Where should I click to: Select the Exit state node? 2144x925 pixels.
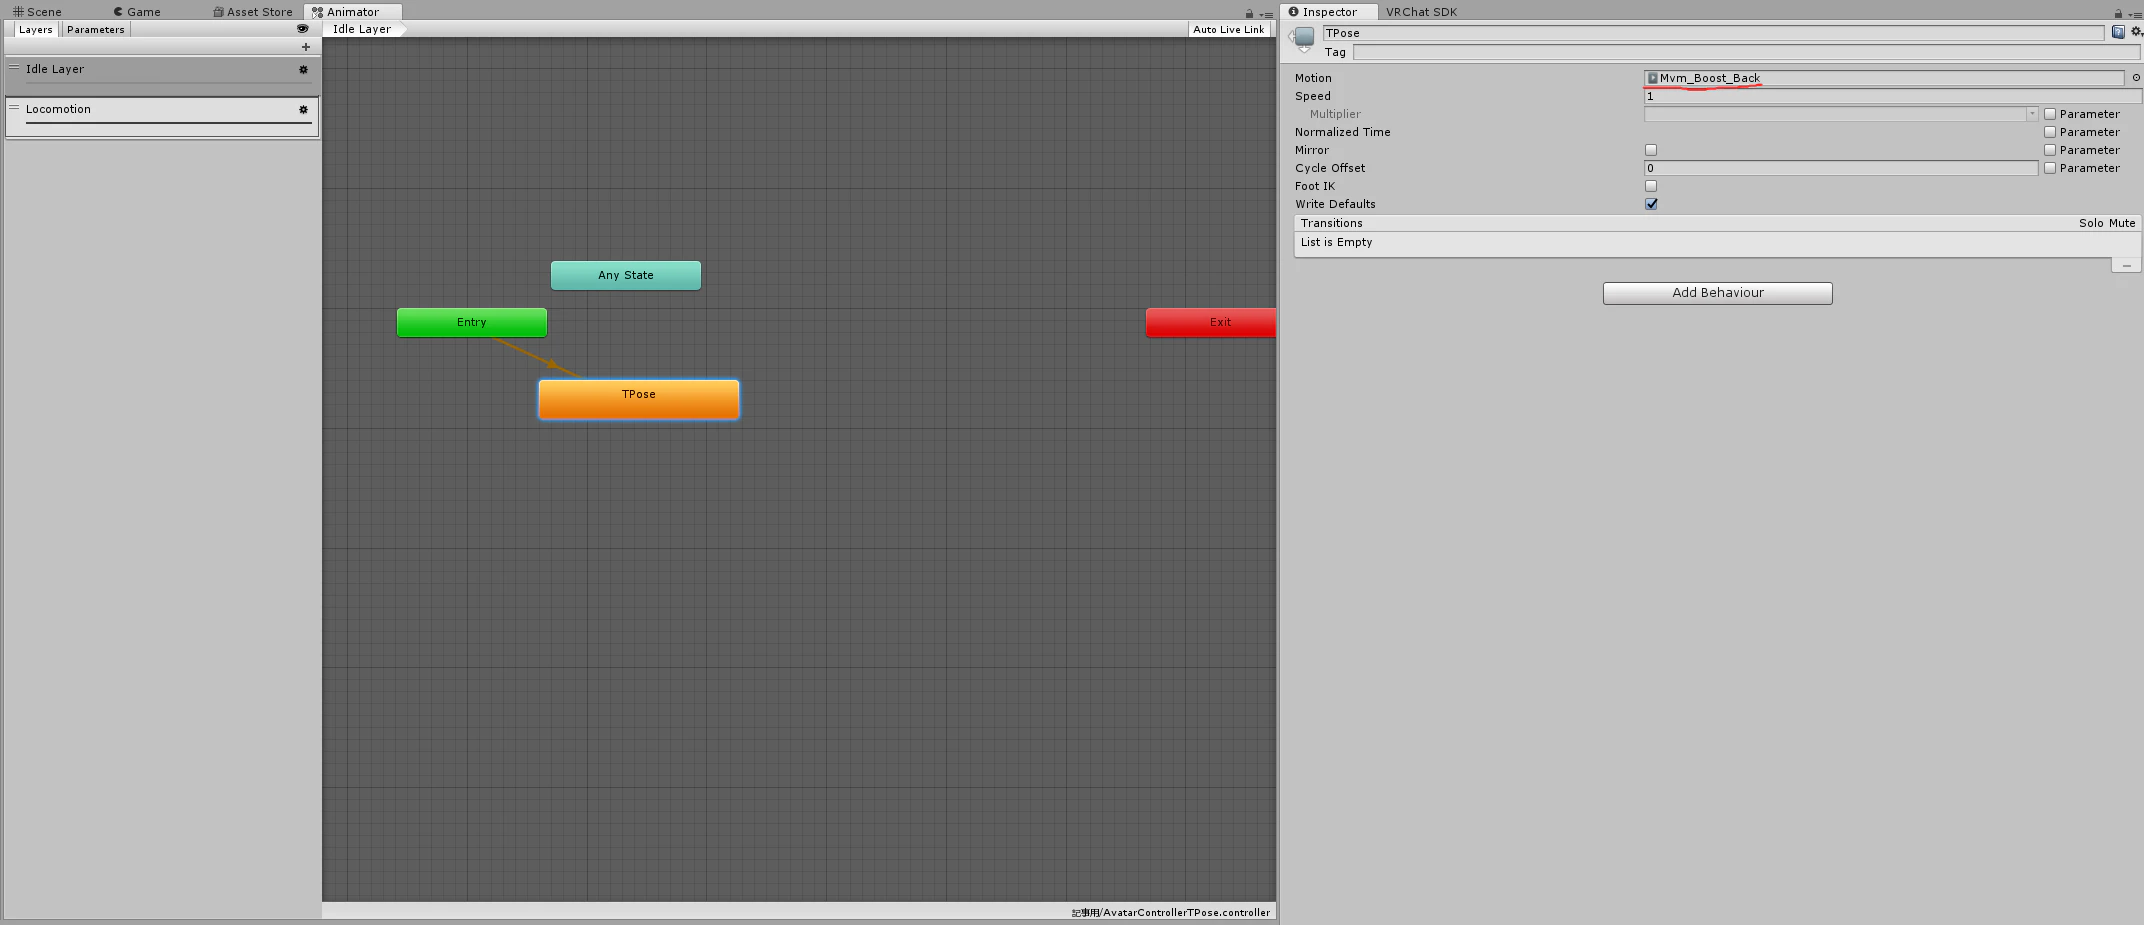1211,323
